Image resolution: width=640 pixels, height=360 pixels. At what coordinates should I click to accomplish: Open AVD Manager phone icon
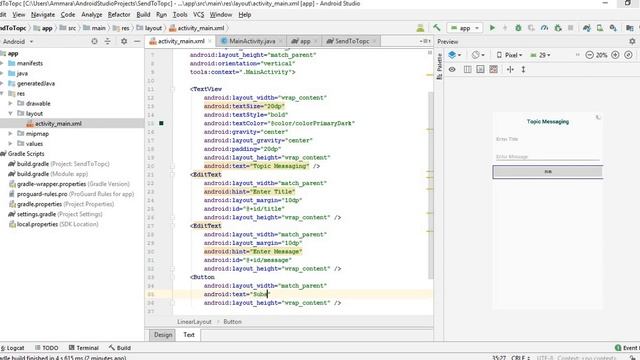coord(600,28)
